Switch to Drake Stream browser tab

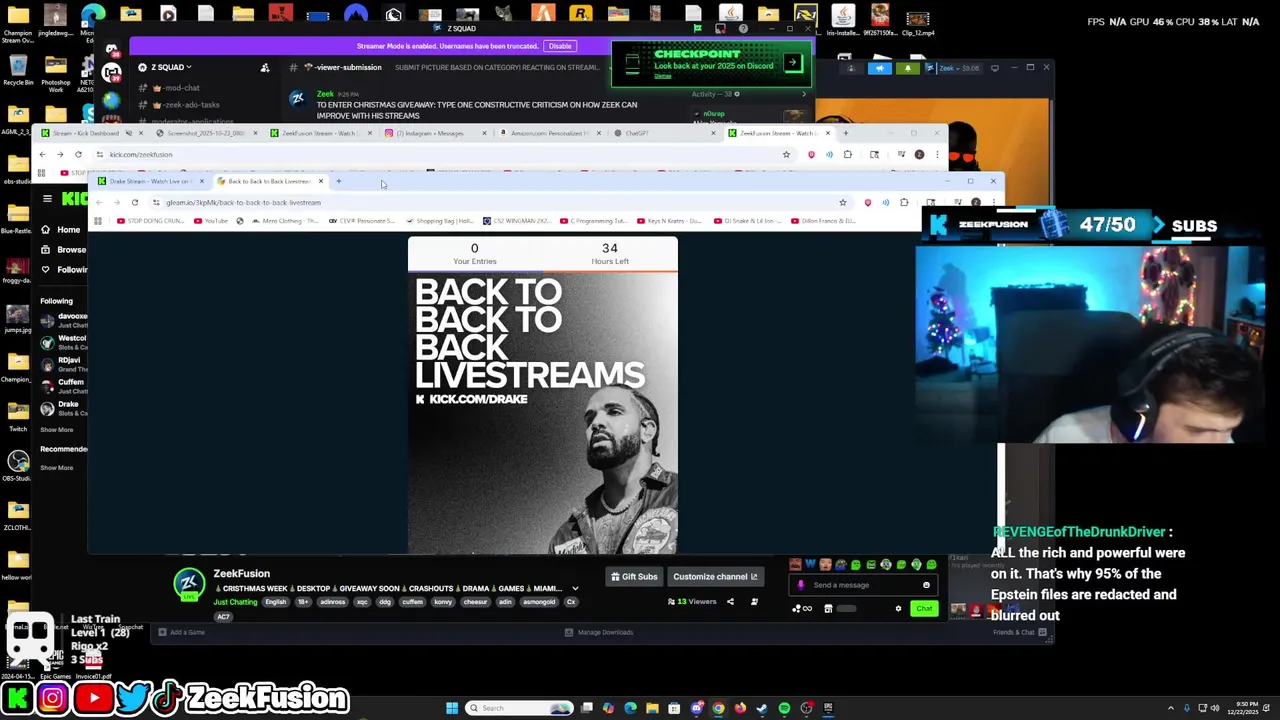pyautogui.click(x=149, y=181)
